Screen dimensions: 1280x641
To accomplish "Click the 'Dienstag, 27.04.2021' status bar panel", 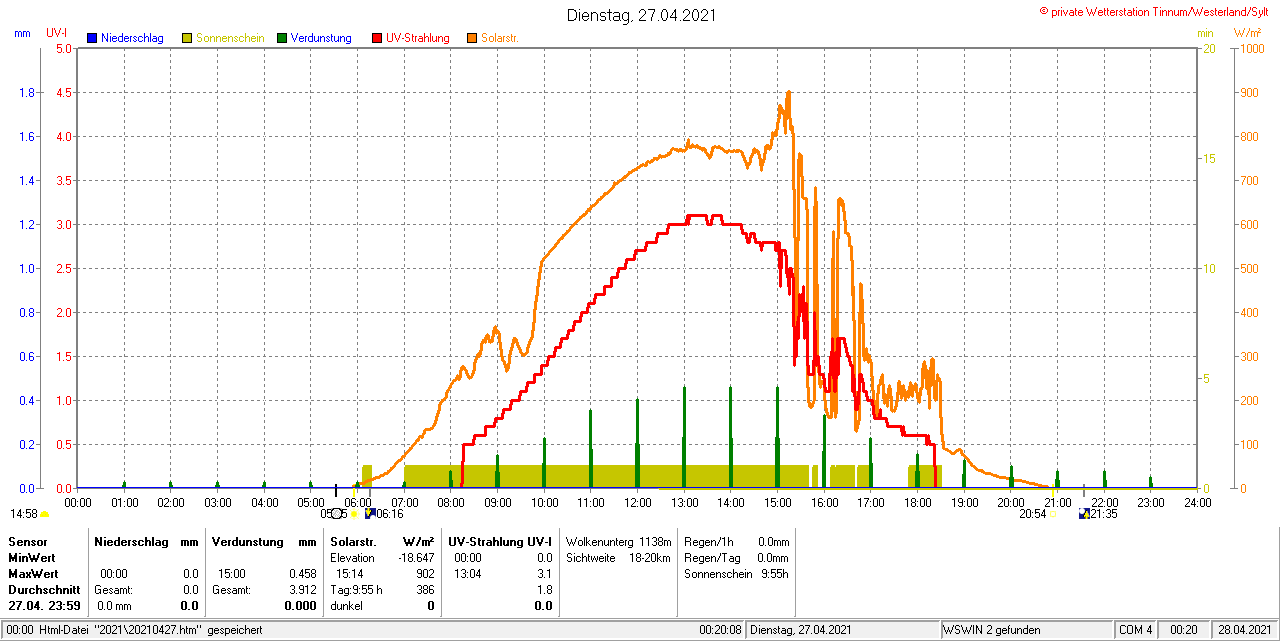I will coord(843,630).
